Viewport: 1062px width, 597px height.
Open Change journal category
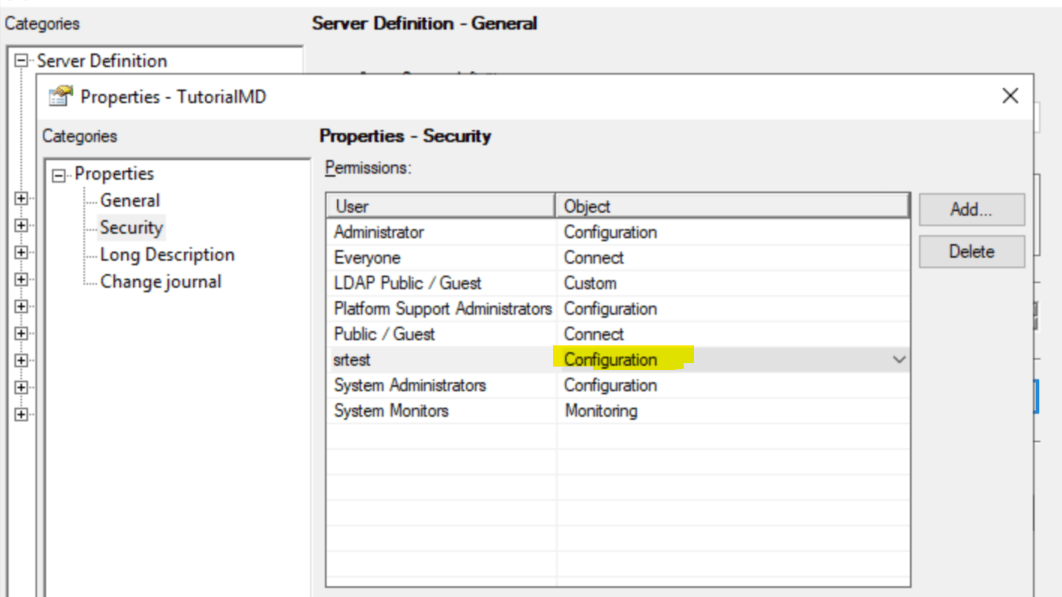(x=161, y=282)
